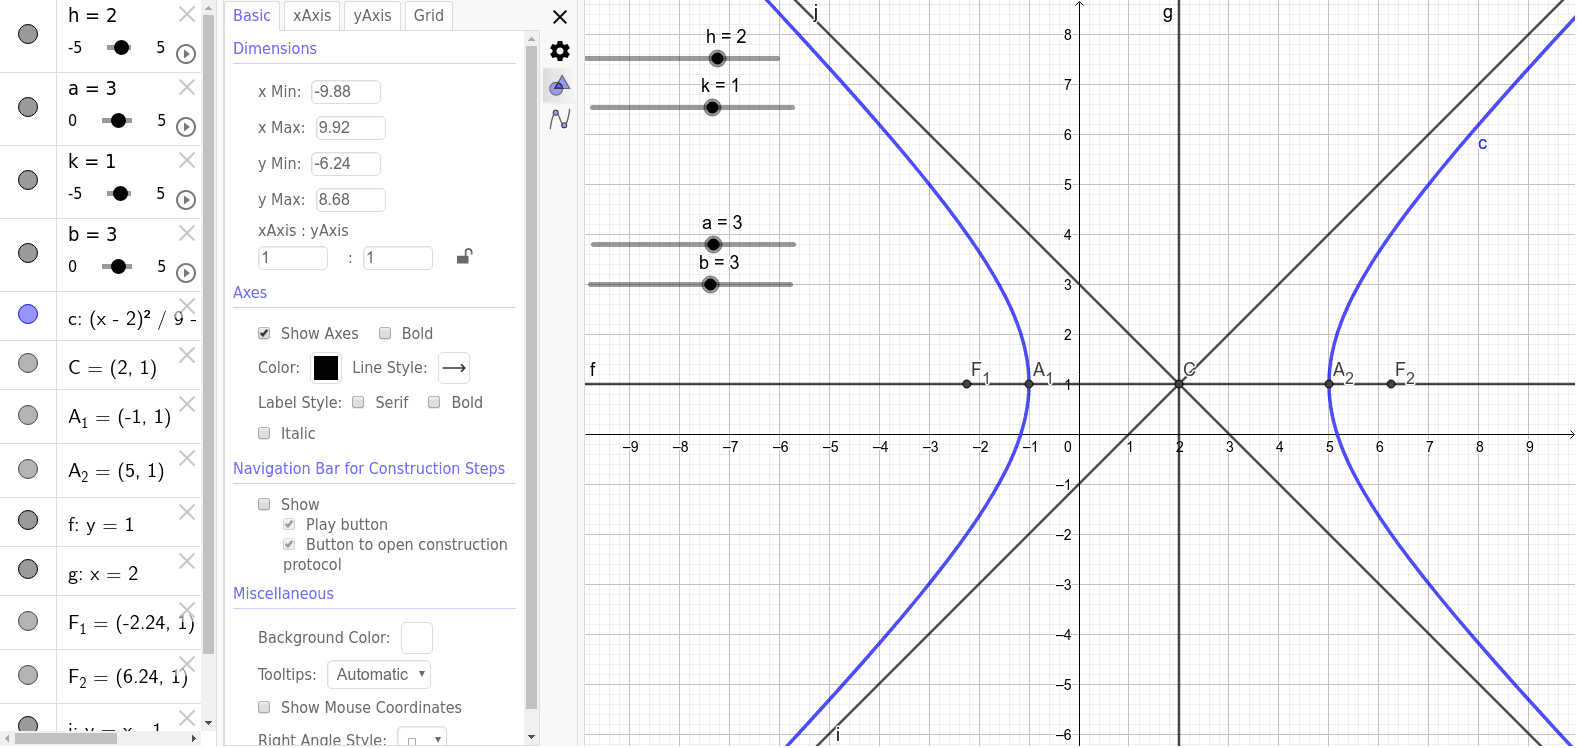Click the x Min input field
The width and height of the screenshot is (1577, 748).
point(345,92)
